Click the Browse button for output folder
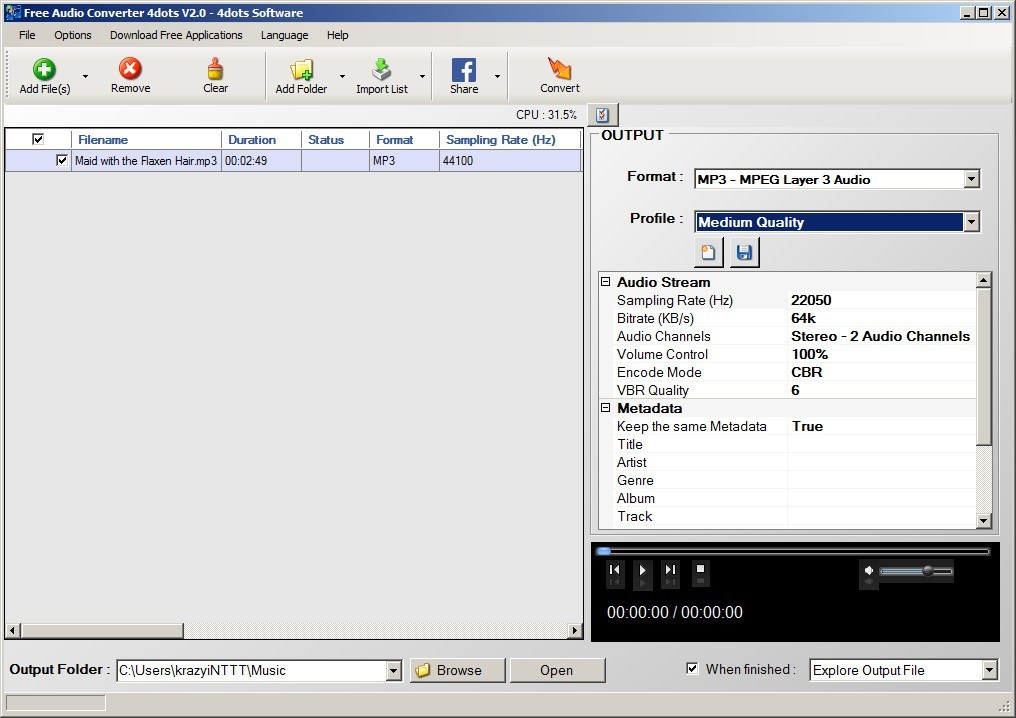 pyautogui.click(x=456, y=670)
